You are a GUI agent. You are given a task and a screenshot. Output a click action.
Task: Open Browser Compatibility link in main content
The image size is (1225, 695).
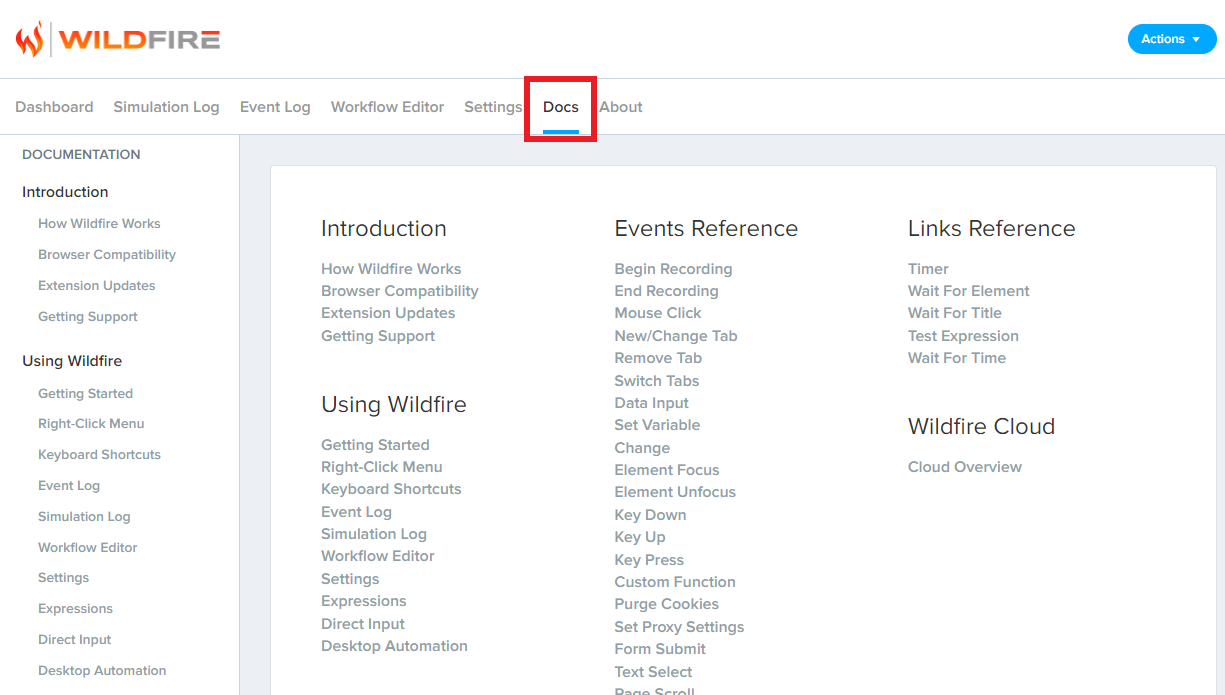pos(399,291)
